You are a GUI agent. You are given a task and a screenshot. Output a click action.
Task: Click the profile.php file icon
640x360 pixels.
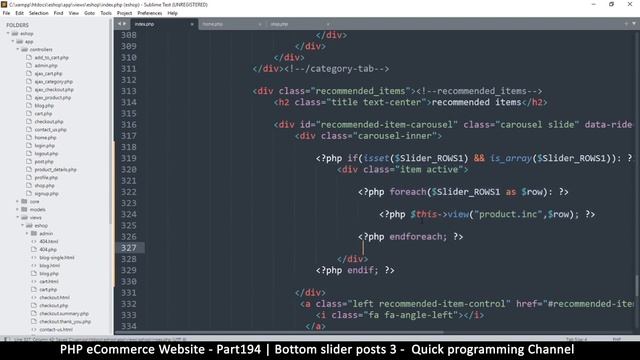29,178
